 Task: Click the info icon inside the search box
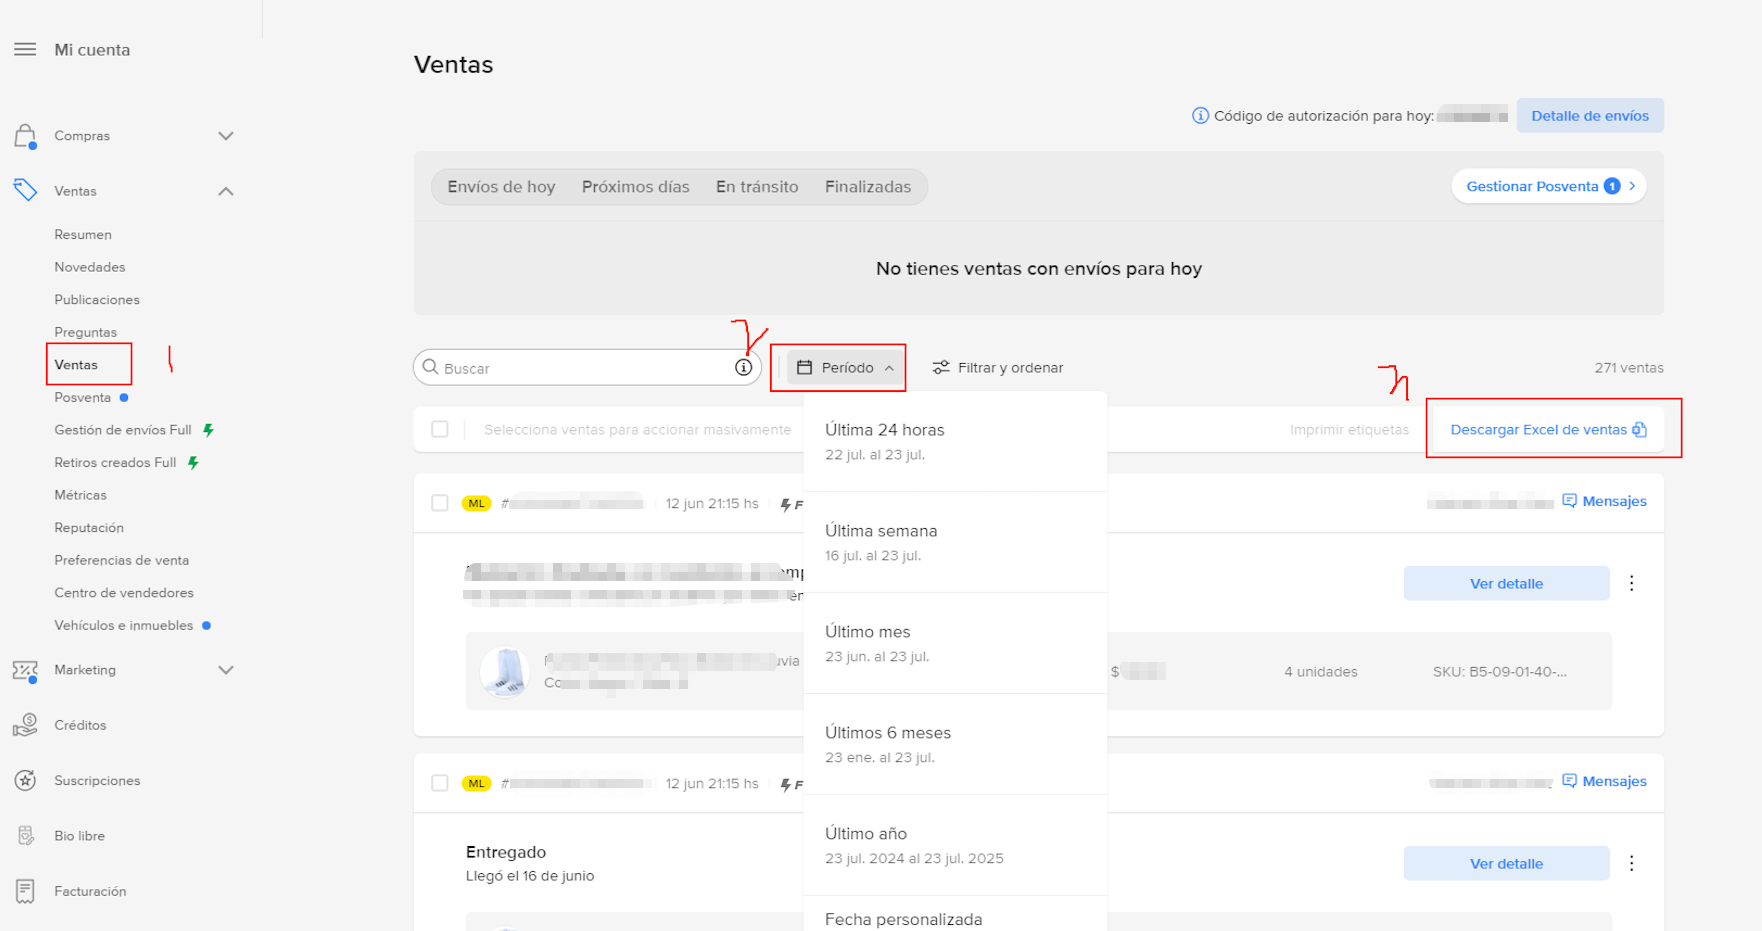743,367
